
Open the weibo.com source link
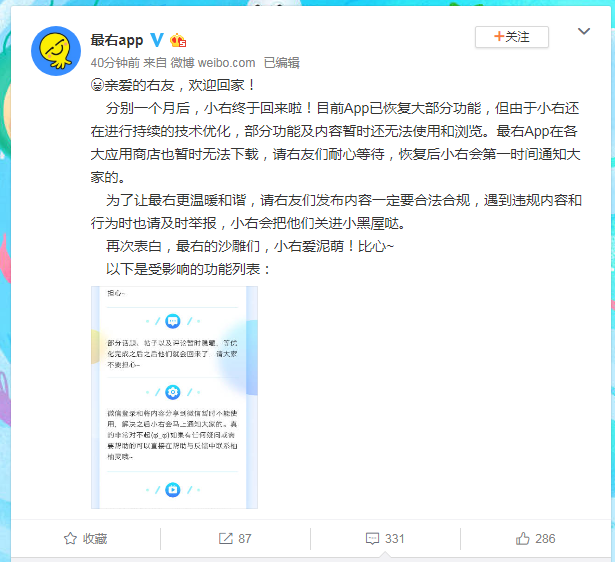(x=226, y=63)
